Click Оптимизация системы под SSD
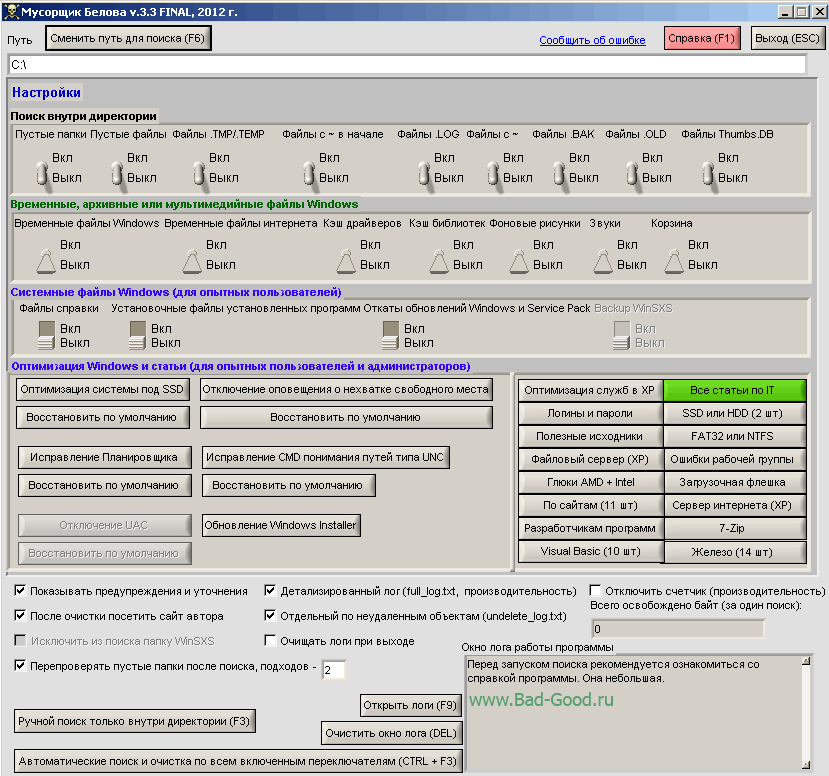The width and height of the screenshot is (829, 776). pyautogui.click(x=102, y=390)
